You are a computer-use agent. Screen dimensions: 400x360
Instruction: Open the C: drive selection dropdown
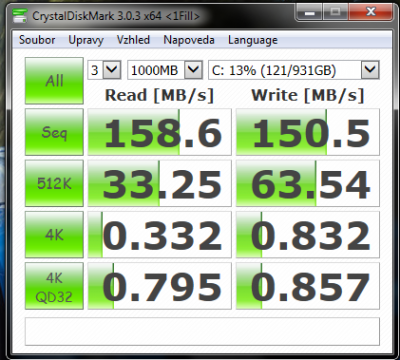294,70
